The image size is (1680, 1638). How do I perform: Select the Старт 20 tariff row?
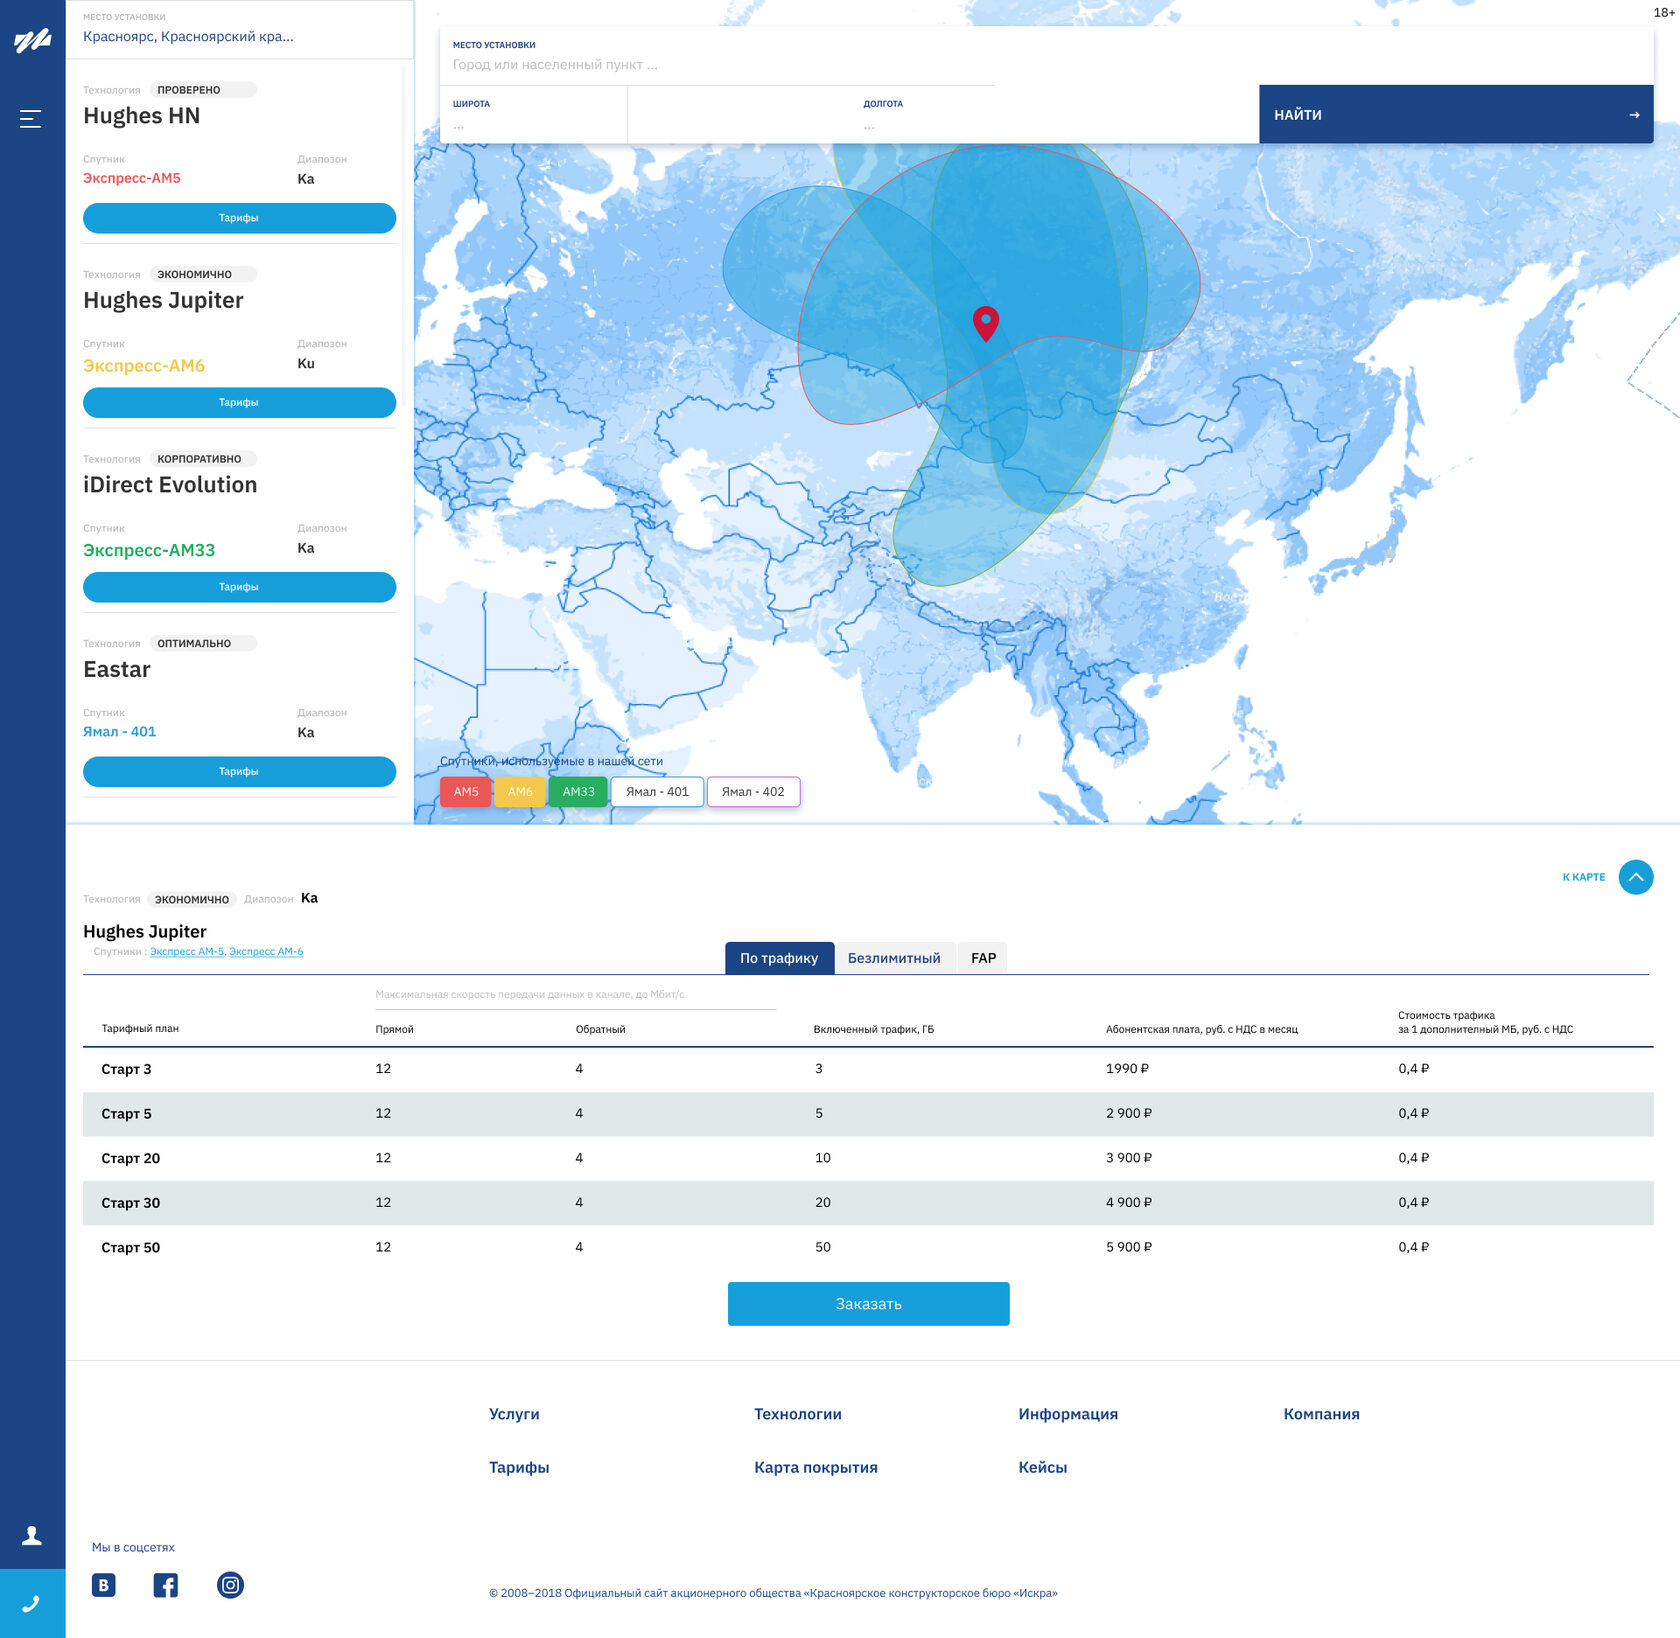click(868, 1158)
